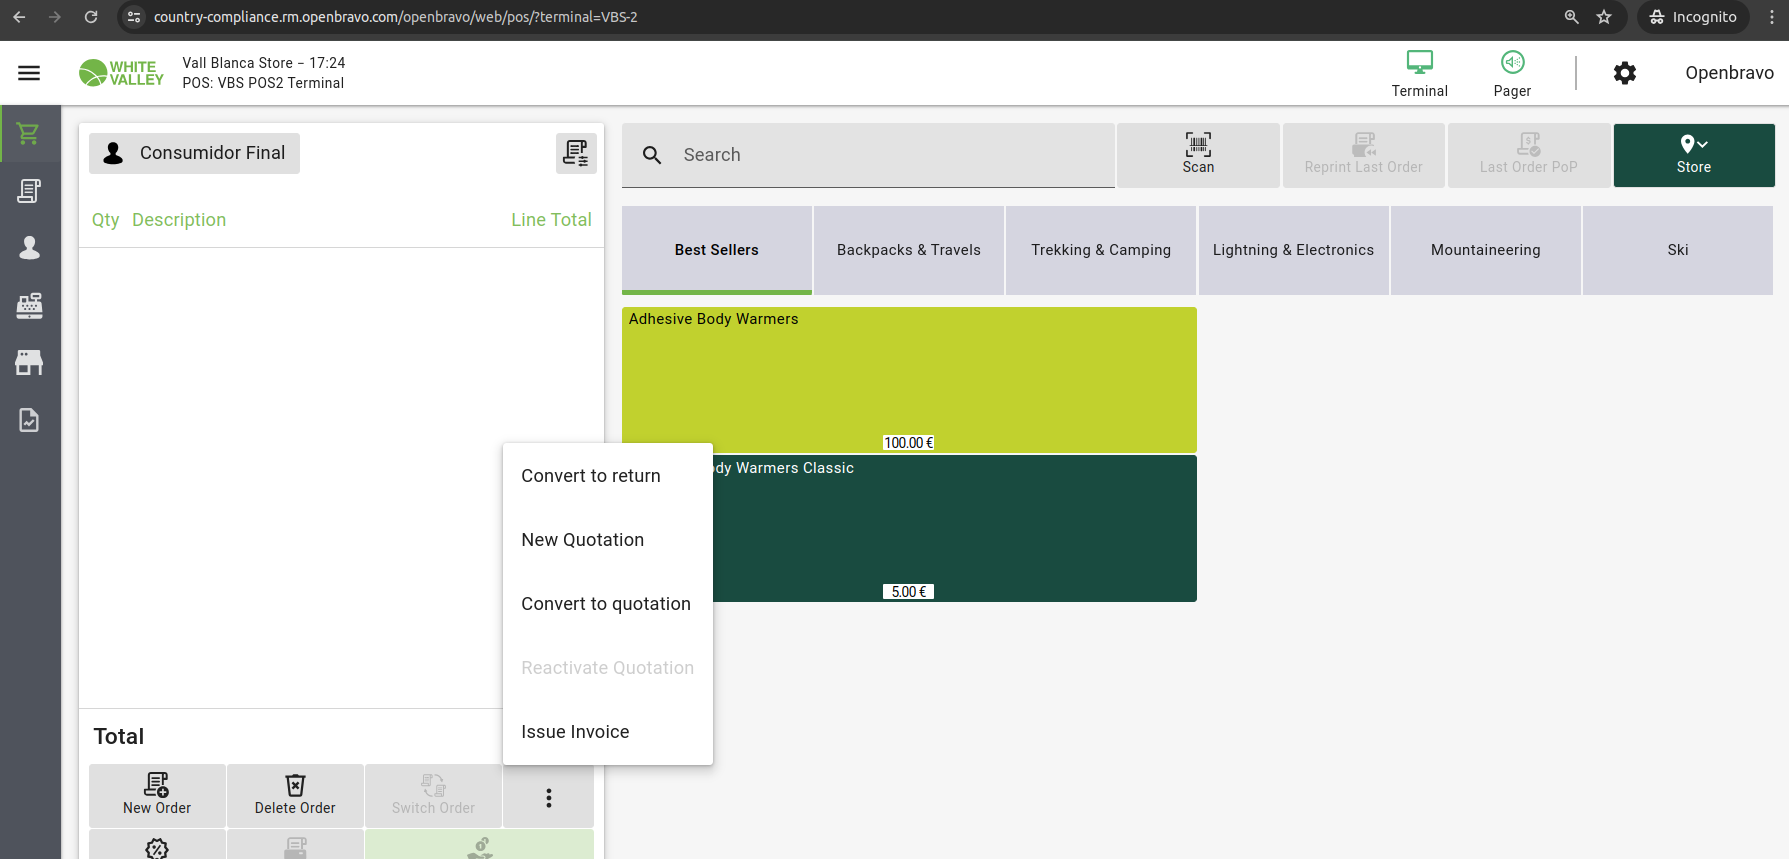Open the customers sidebar icon

click(29, 248)
